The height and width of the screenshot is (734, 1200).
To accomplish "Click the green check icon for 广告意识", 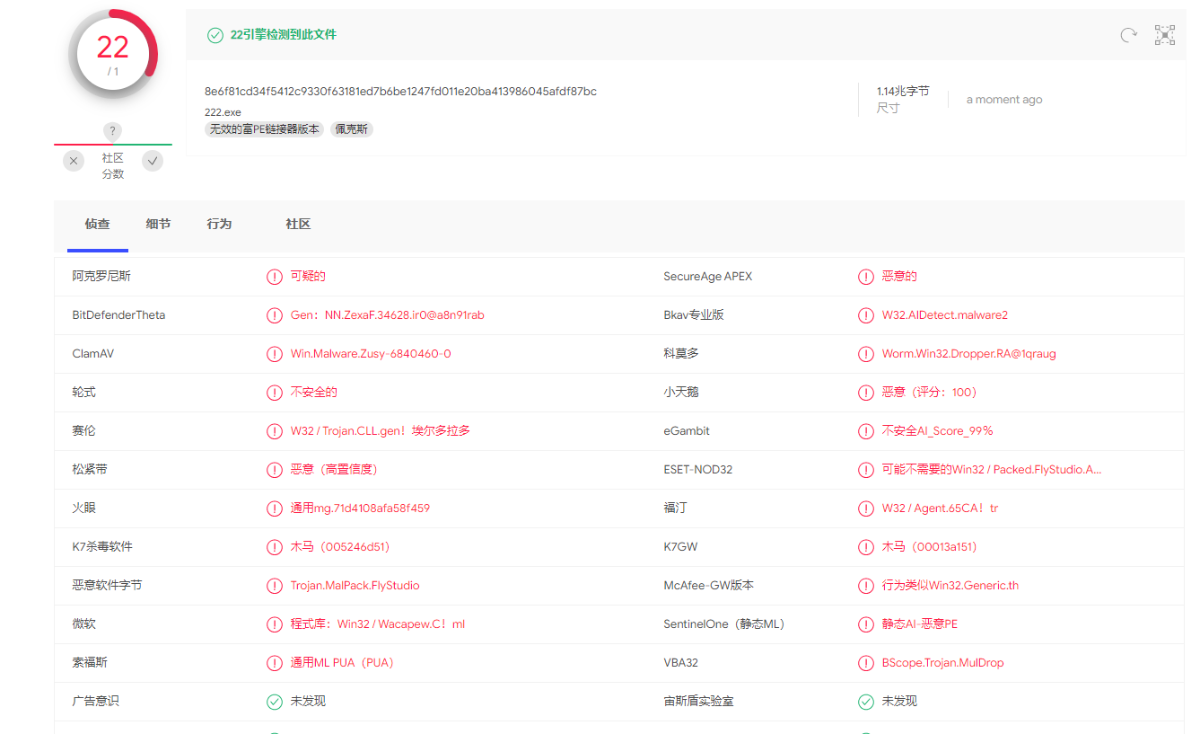I will [x=274, y=702].
